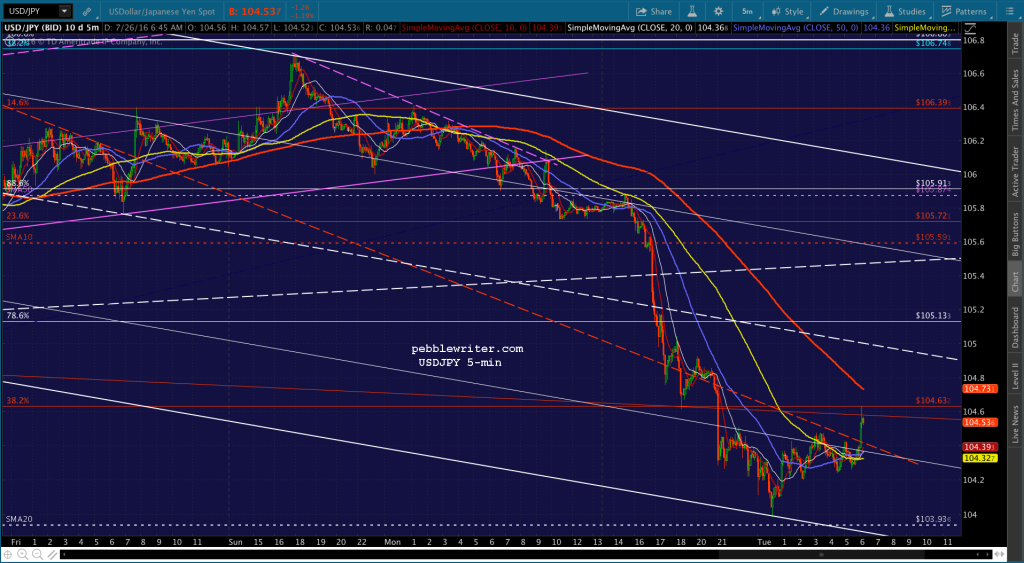The image size is (1024, 563).
Task: Click scrollbar left arrow at bottom
Action: pos(64,555)
